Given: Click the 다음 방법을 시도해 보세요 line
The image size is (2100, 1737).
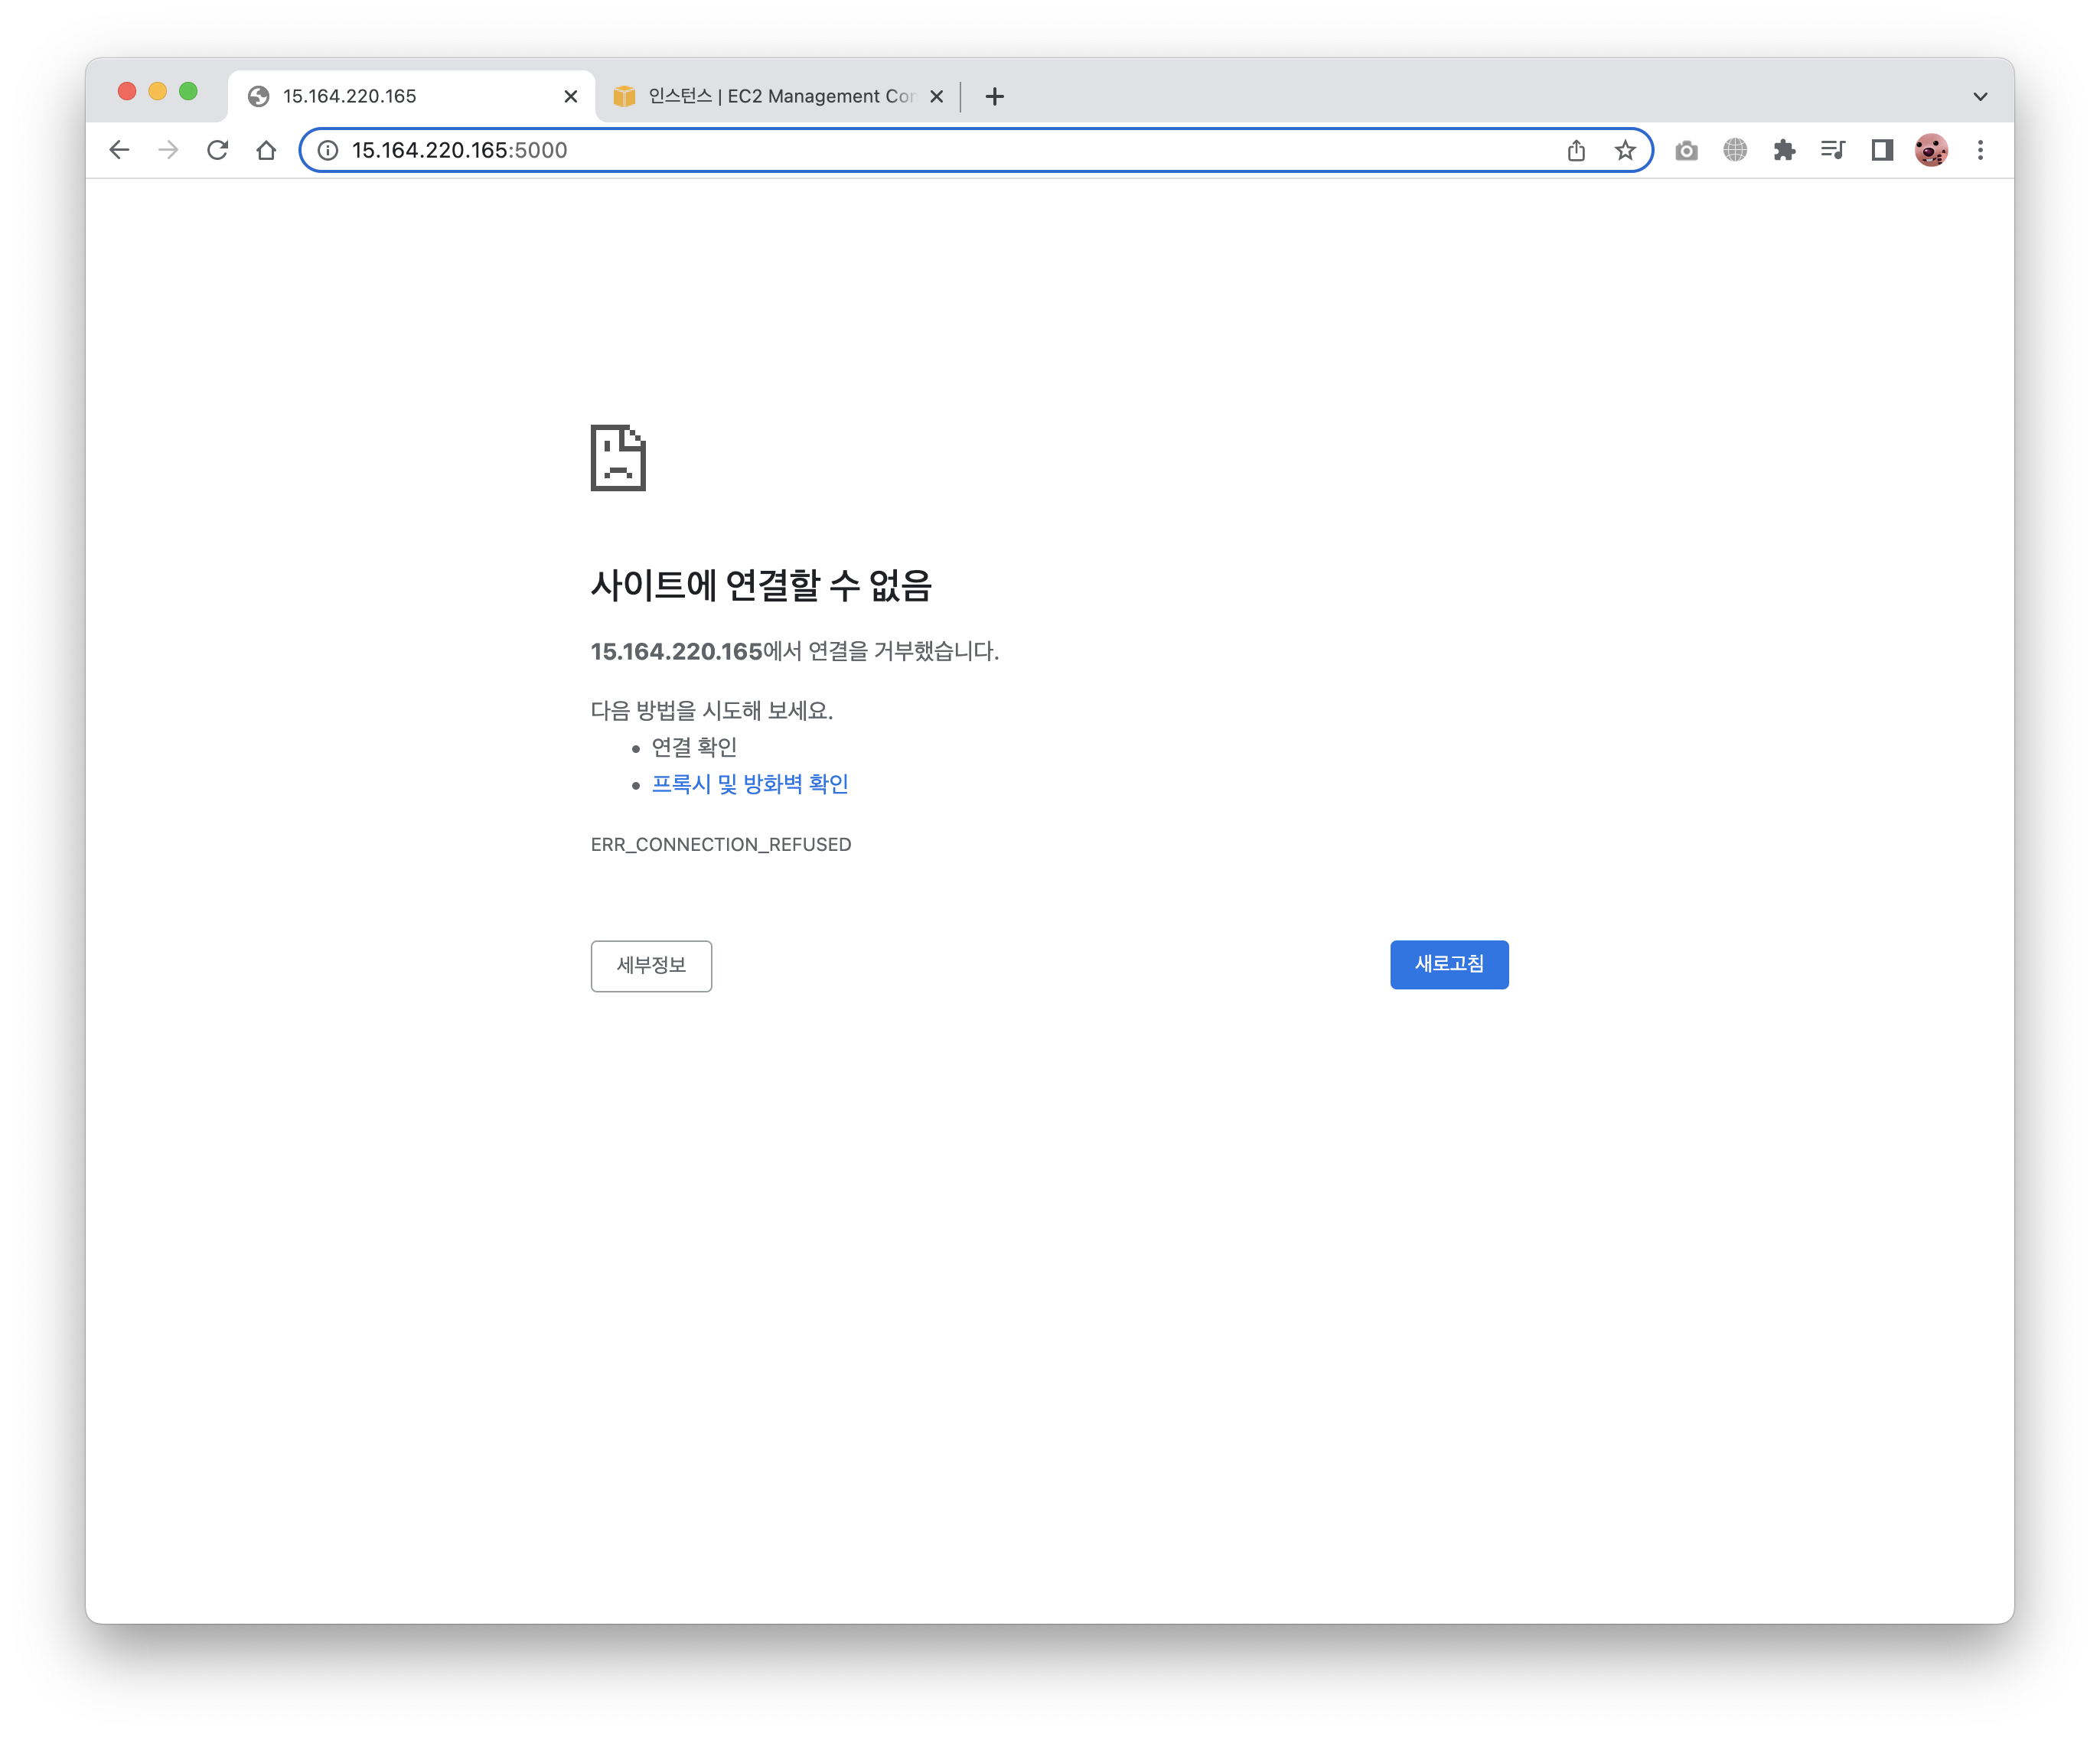Looking at the screenshot, I should (x=712, y=711).
